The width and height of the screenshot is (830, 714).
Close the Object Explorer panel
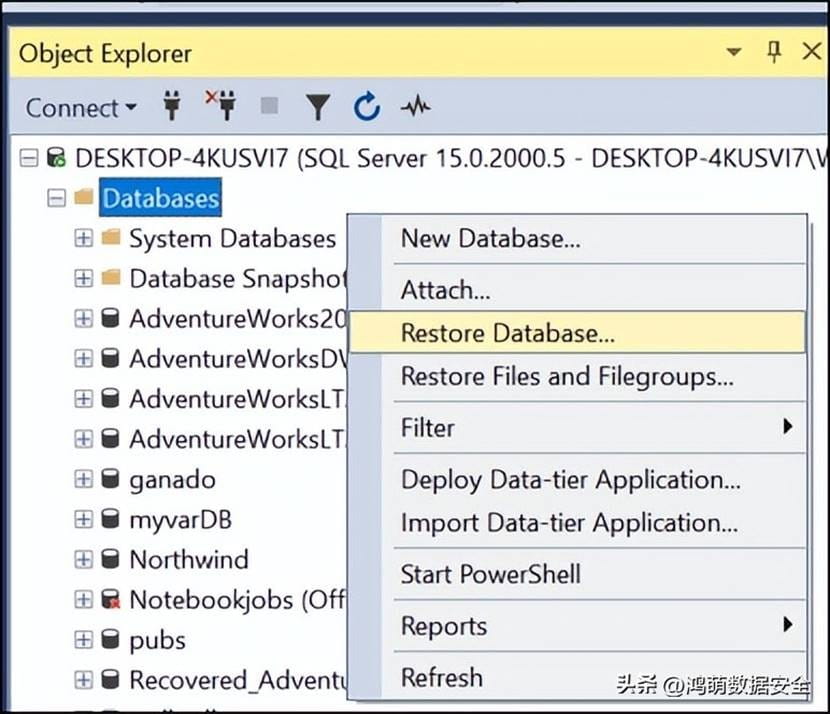coord(811,51)
